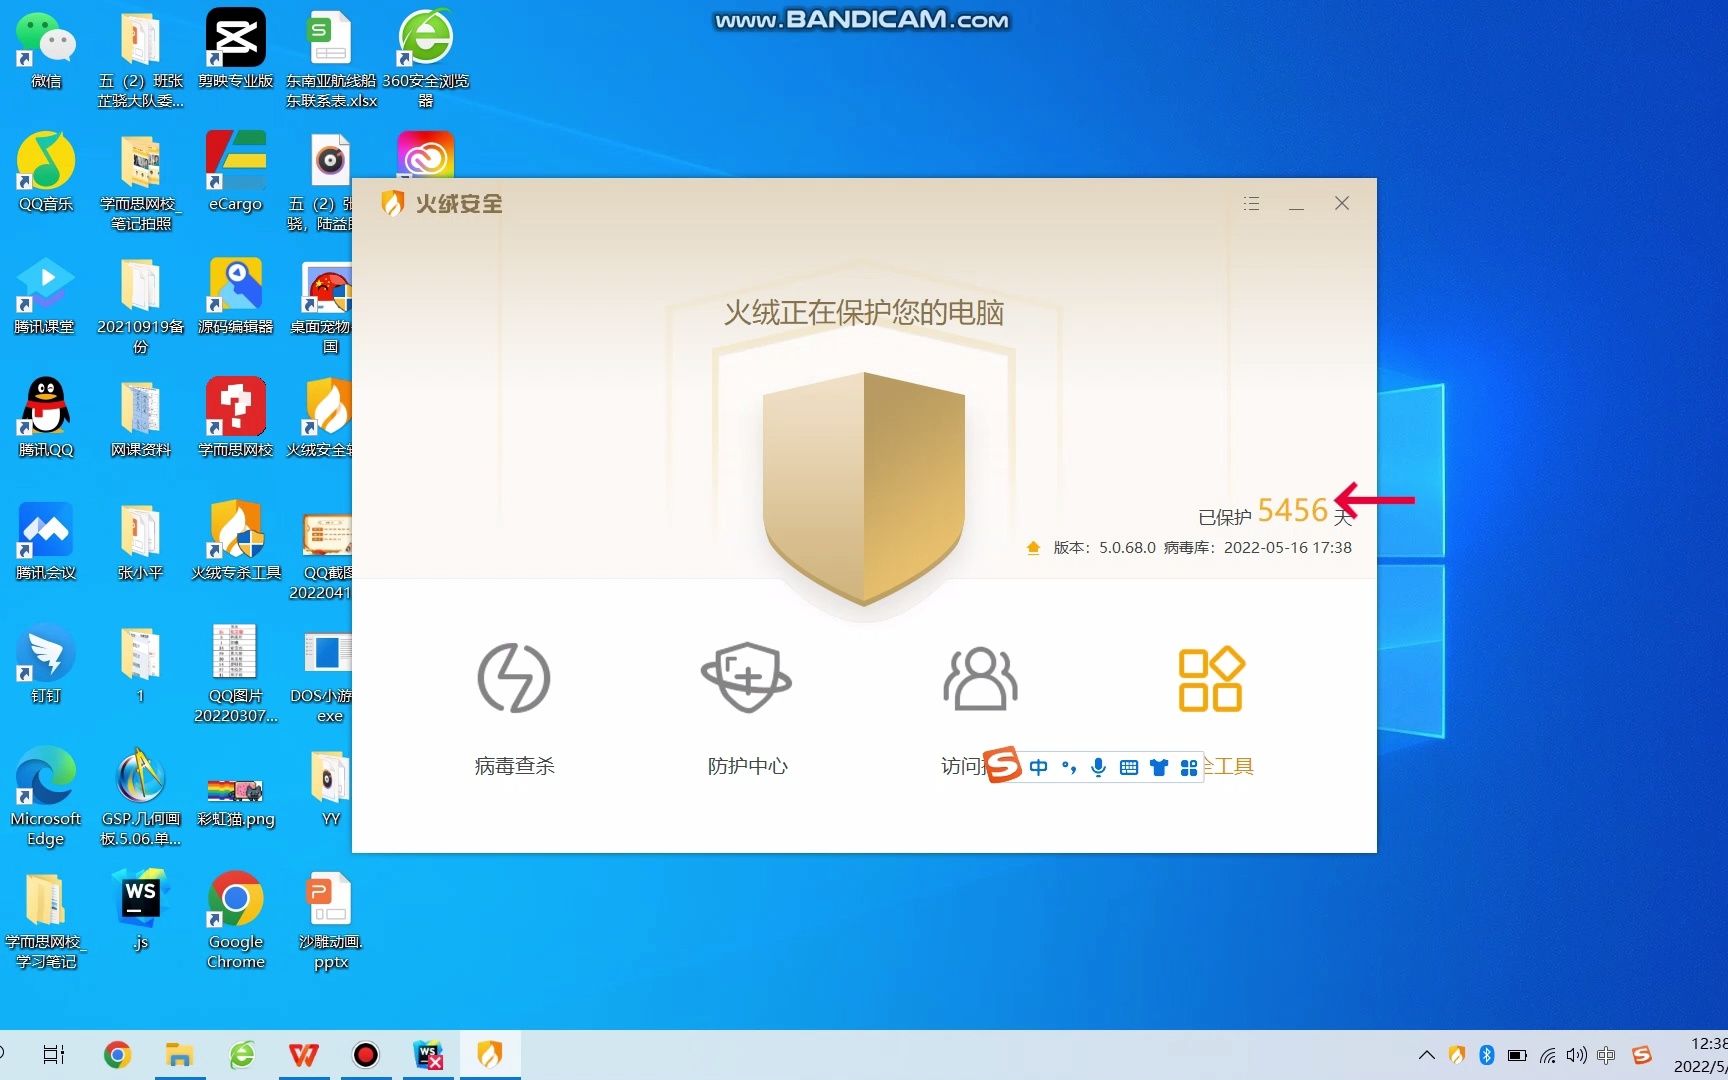Open Wi-Fi network flyout from tray

click(1549, 1055)
